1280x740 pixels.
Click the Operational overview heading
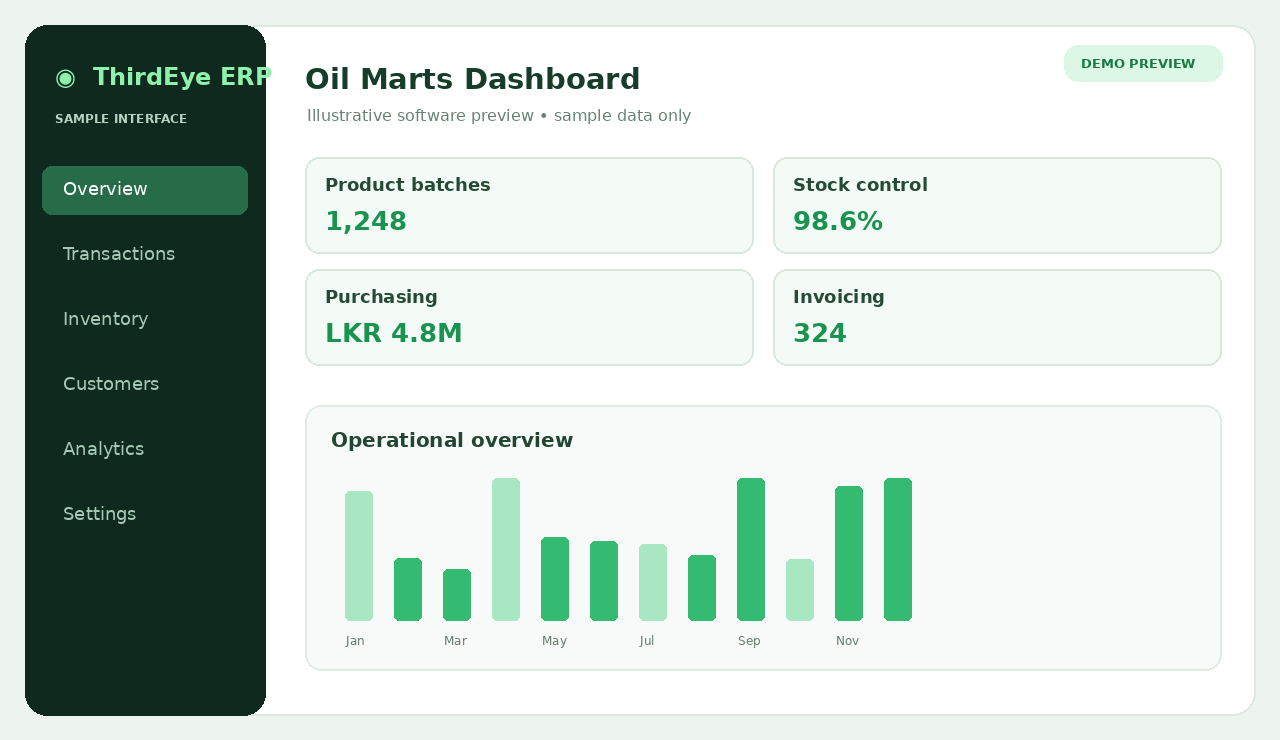click(452, 441)
